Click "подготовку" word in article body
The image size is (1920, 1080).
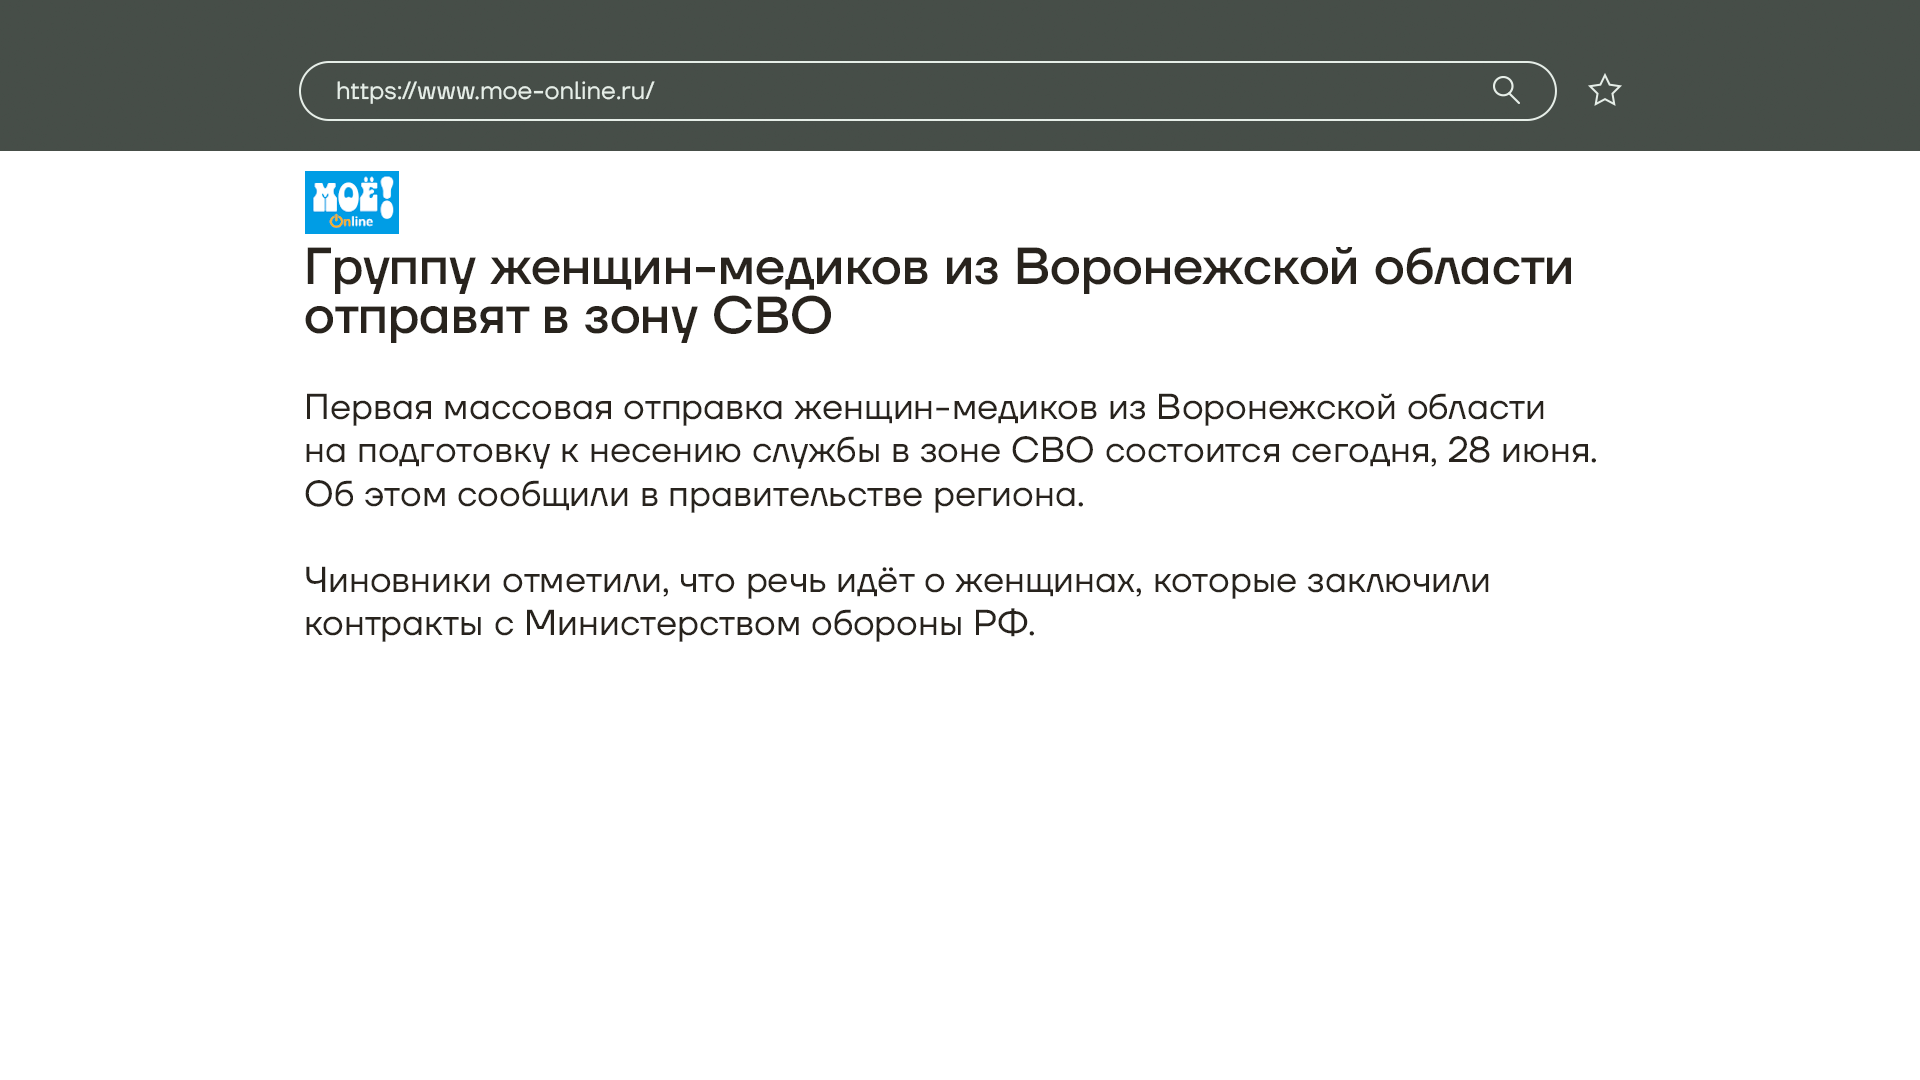[x=453, y=451]
